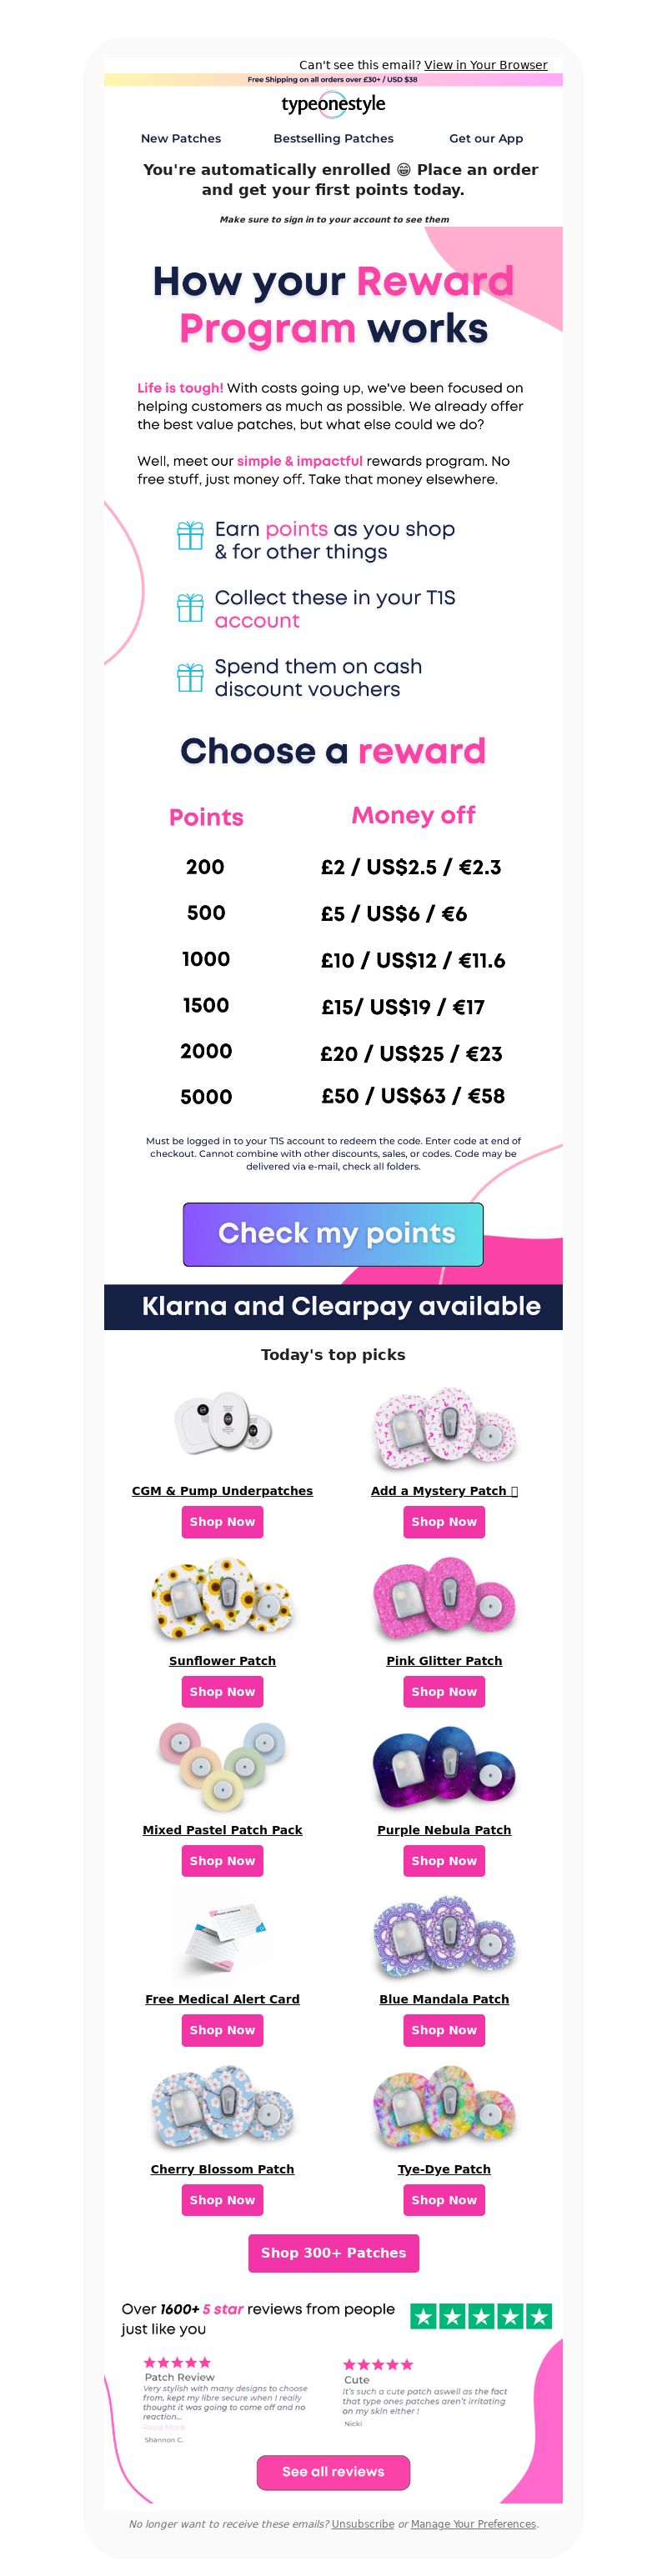Click Shop Now under Pink Glitter Patch

point(444,1692)
